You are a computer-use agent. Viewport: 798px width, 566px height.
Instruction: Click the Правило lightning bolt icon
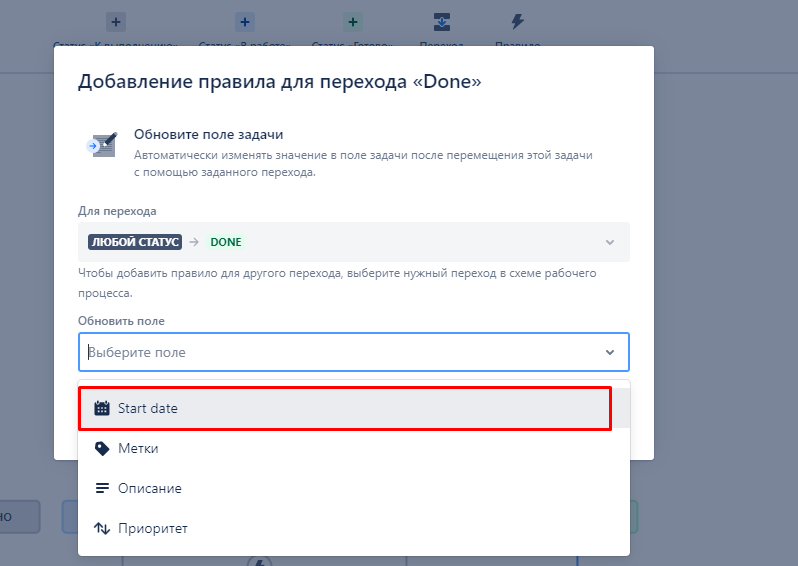[x=518, y=21]
